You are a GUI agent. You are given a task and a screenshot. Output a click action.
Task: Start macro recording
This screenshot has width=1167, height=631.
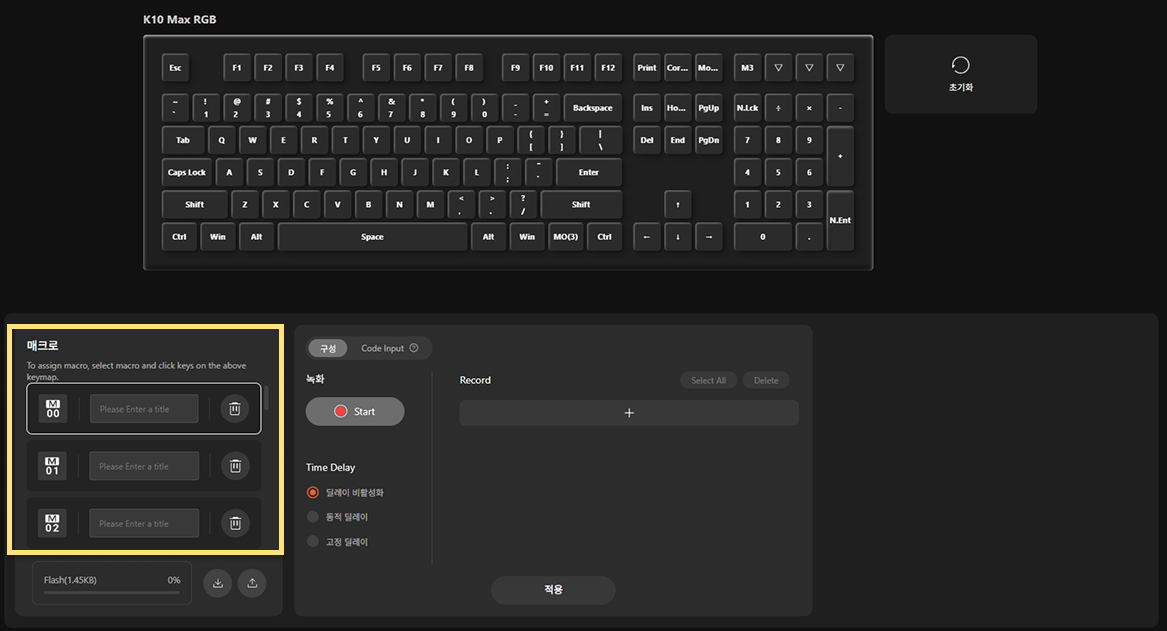pos(355,411)
